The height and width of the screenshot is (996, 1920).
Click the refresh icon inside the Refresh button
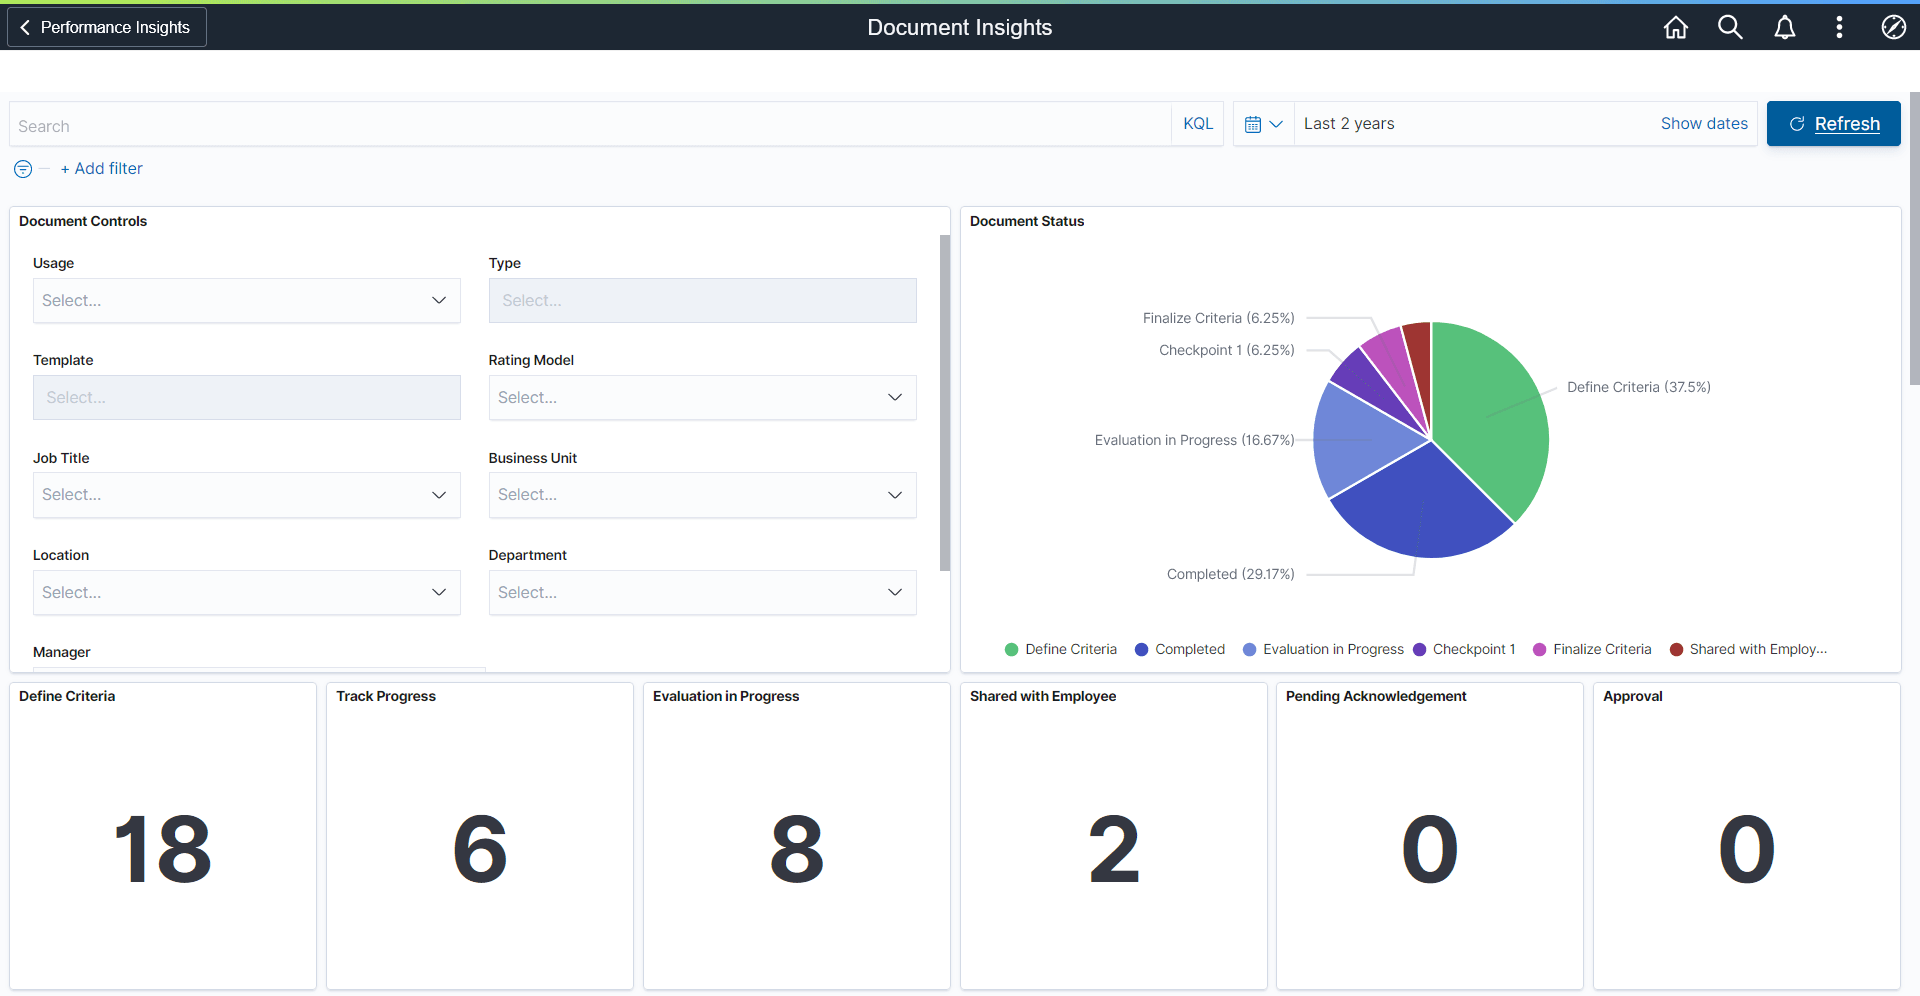point(1797,123)
